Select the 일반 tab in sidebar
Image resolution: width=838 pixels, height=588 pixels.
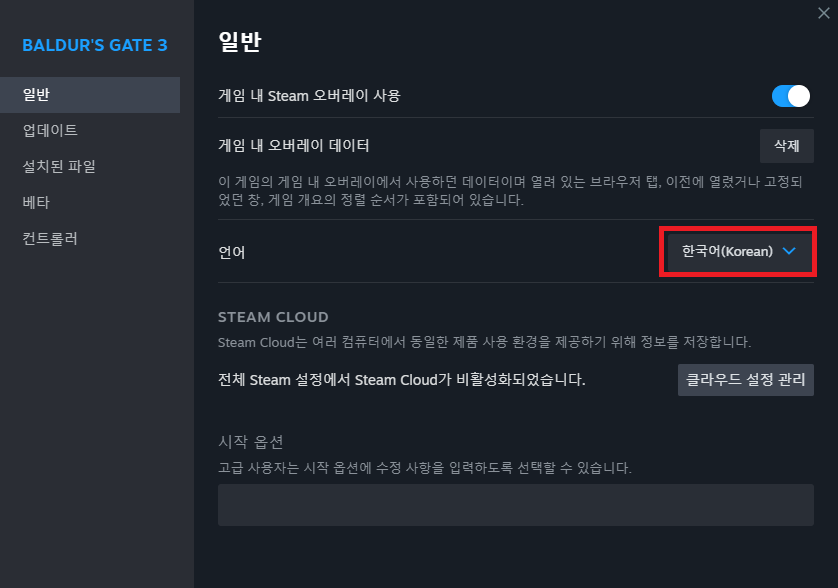coord(90,95)
